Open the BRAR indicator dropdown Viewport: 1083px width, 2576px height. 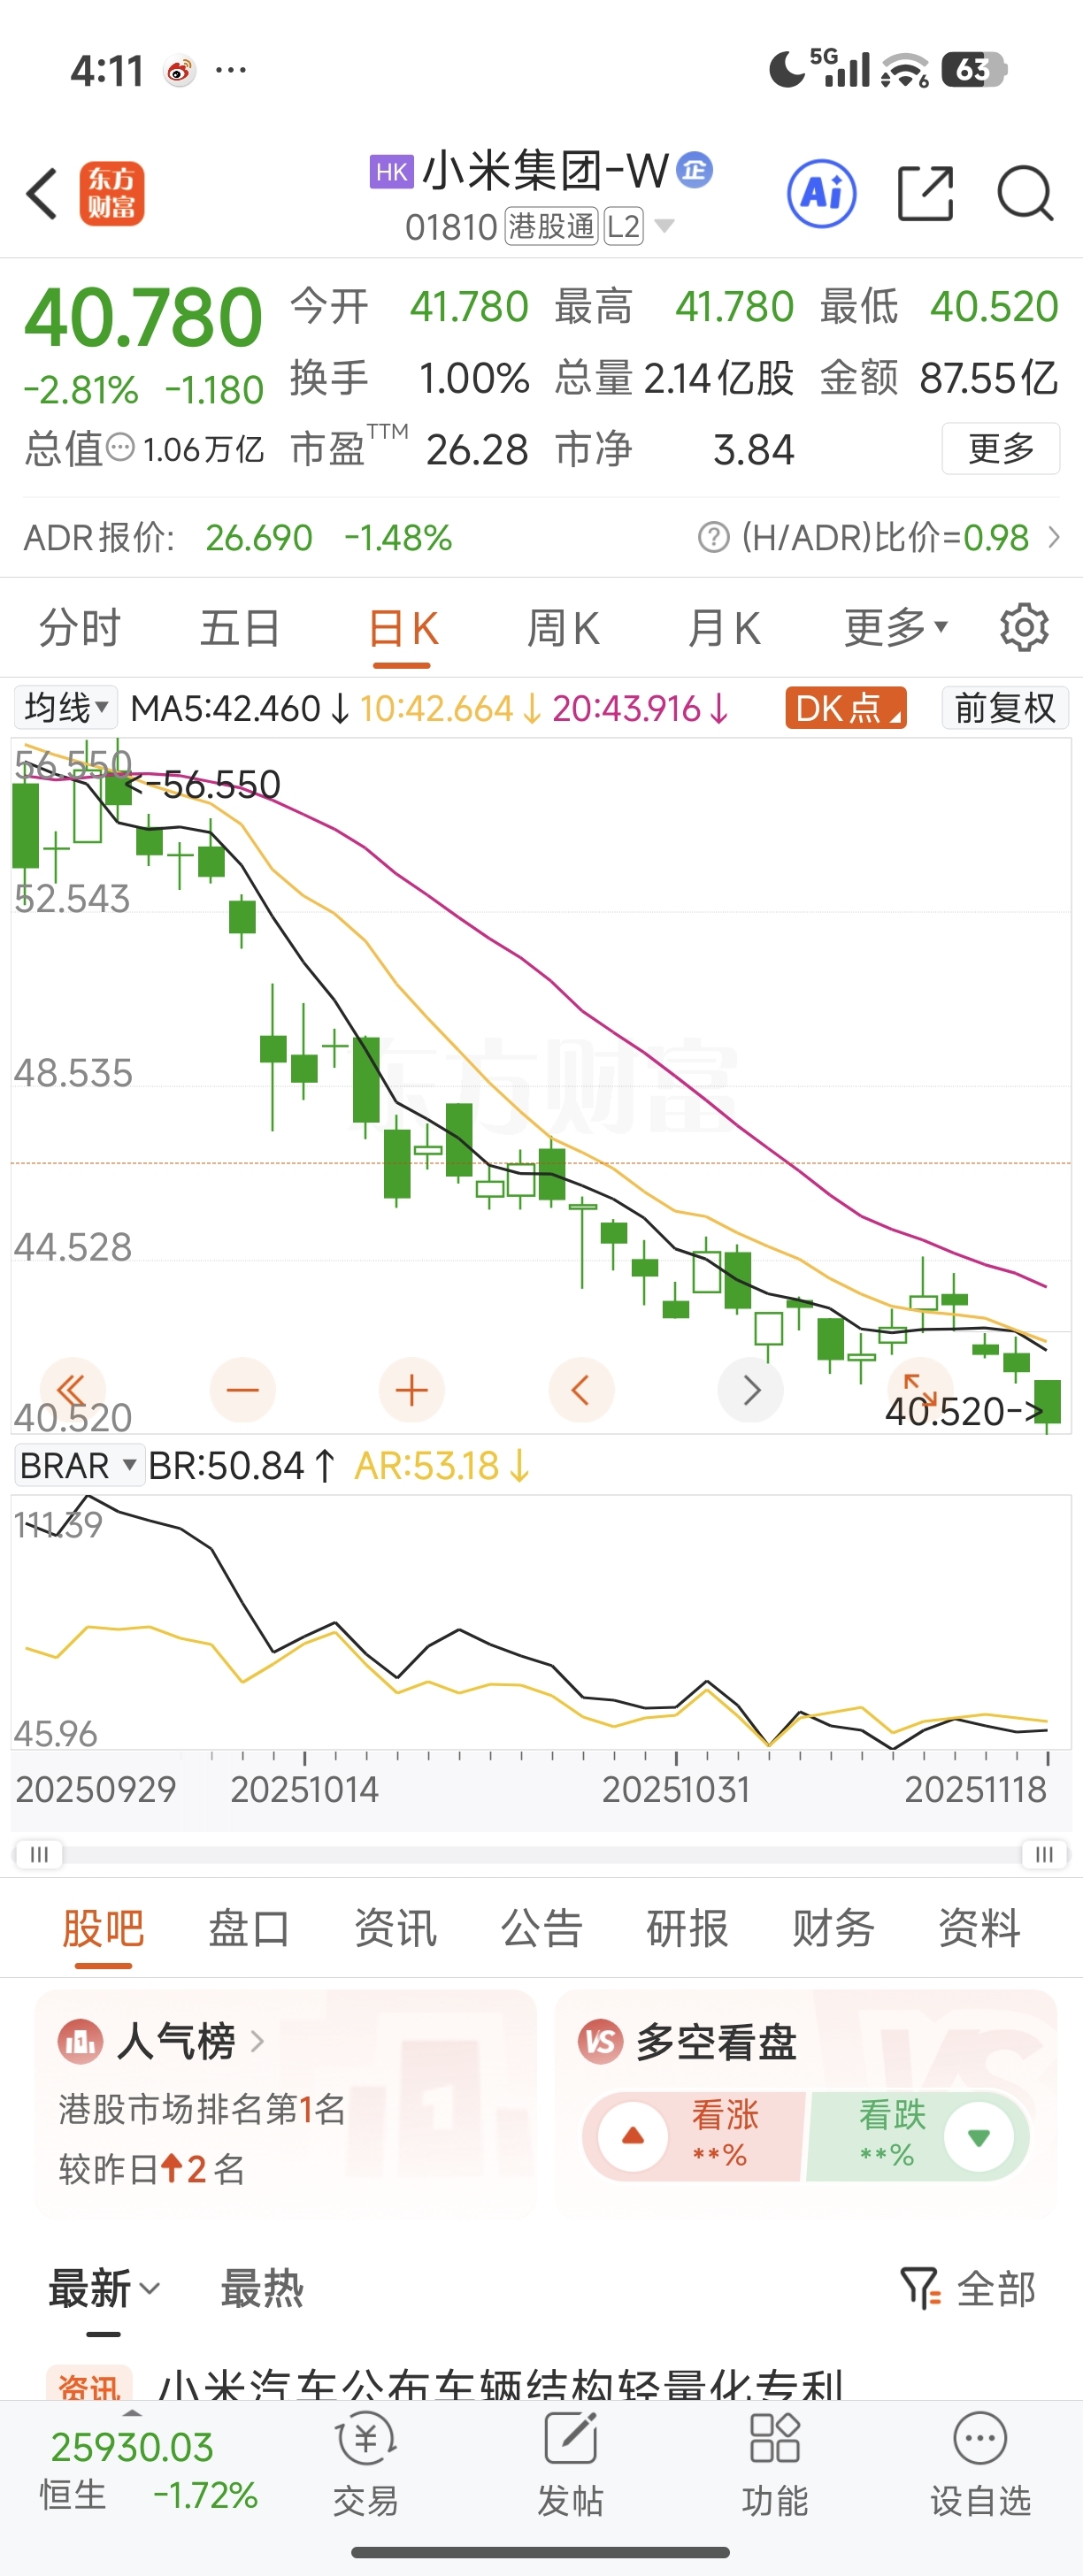point(79,1465)
